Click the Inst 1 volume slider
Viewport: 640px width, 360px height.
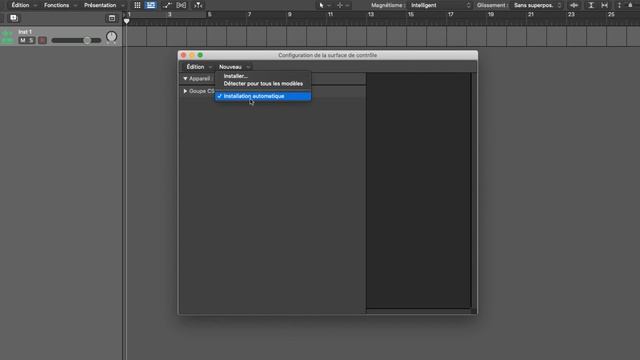(76, 40)
